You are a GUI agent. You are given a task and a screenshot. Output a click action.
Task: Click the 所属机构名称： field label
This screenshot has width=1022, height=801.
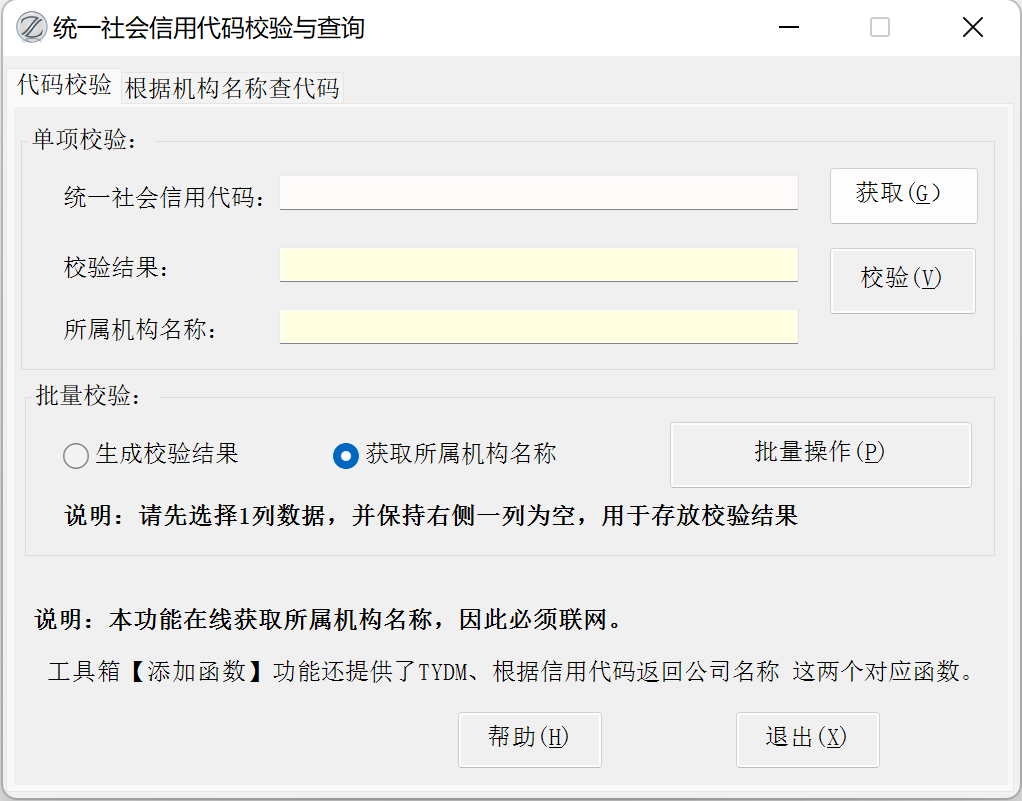141,330
